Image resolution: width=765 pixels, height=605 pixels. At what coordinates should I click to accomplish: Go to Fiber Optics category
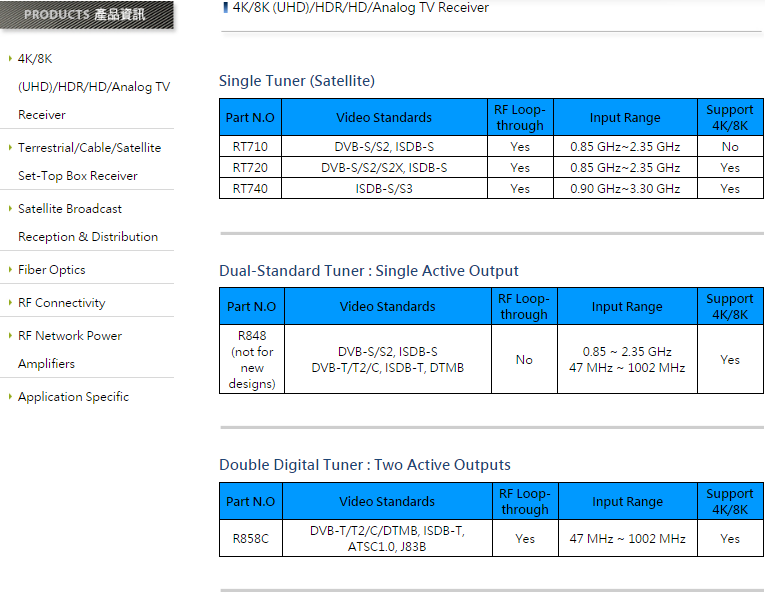[x=52, y=270]
